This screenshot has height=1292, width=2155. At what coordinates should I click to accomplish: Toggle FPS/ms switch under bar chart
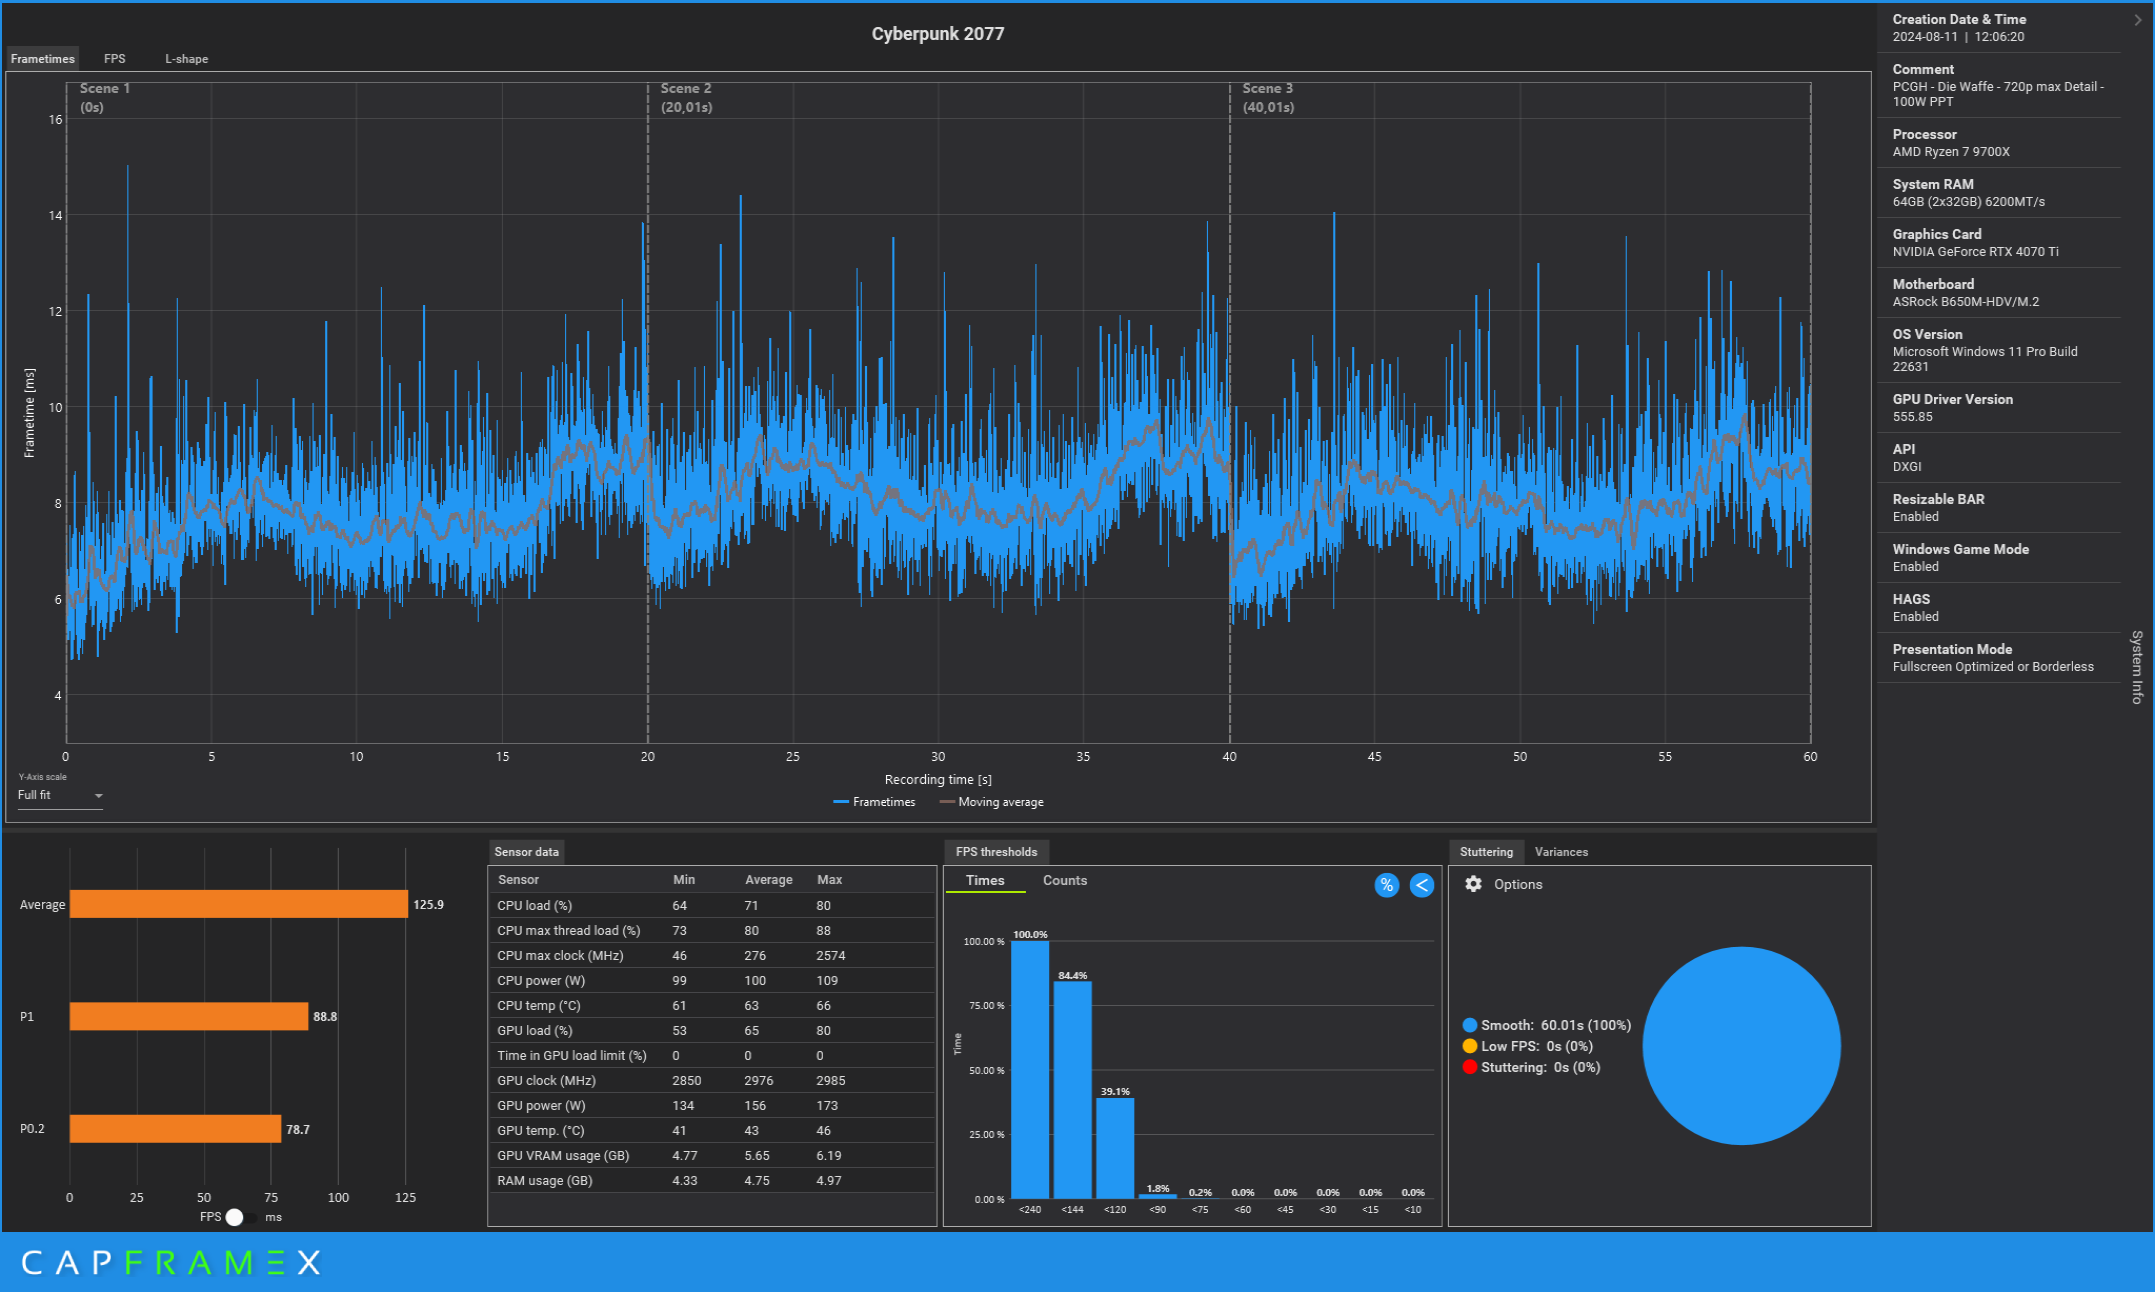(x=240, y=1217)
